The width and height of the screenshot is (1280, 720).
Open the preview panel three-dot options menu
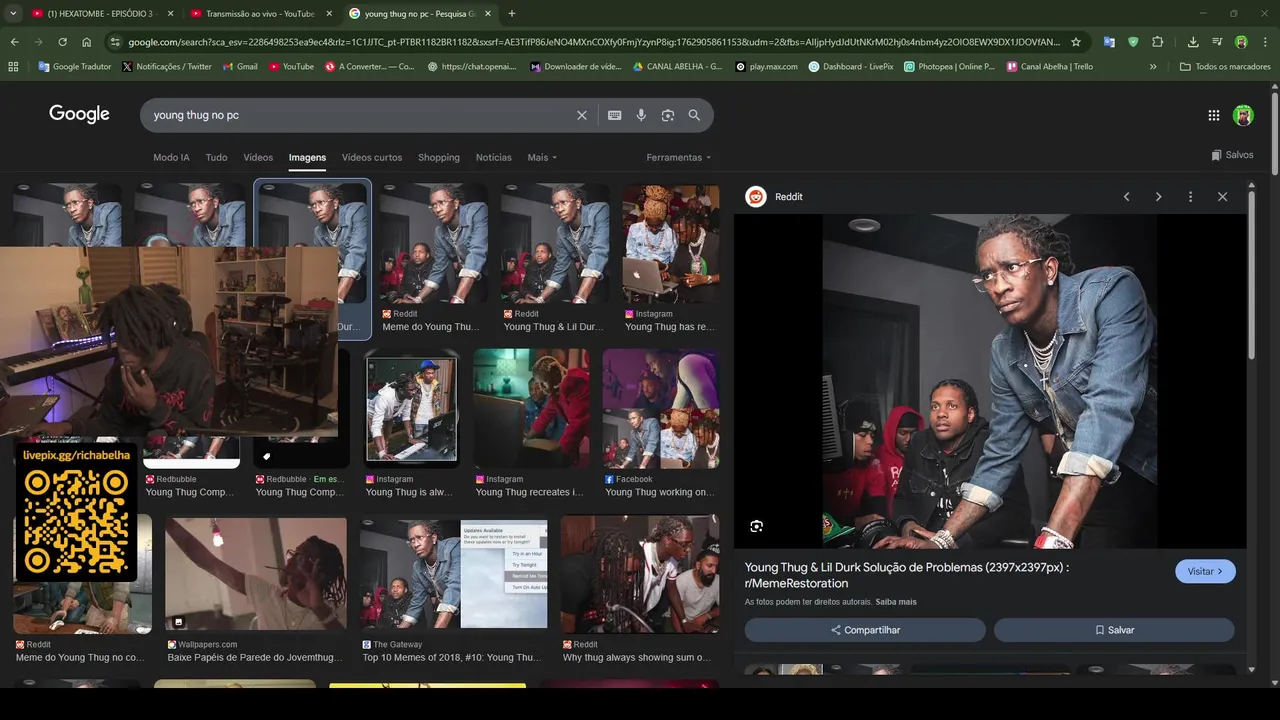tap(1190, 197)
